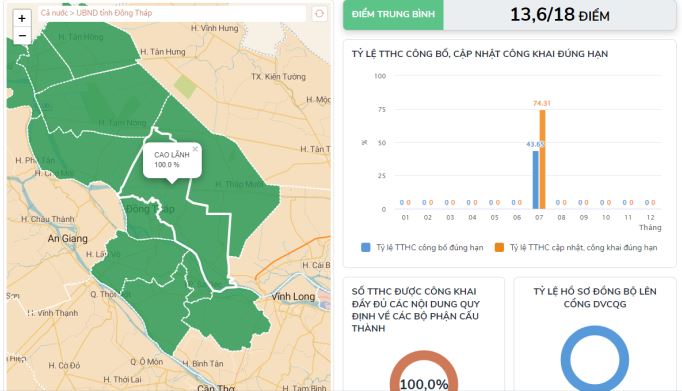This screenshot has height=391, width=682.
Task: Toggle blue legend Tỷ lệ TTHC công bố đúng hạn
Action: click(422, 247)
